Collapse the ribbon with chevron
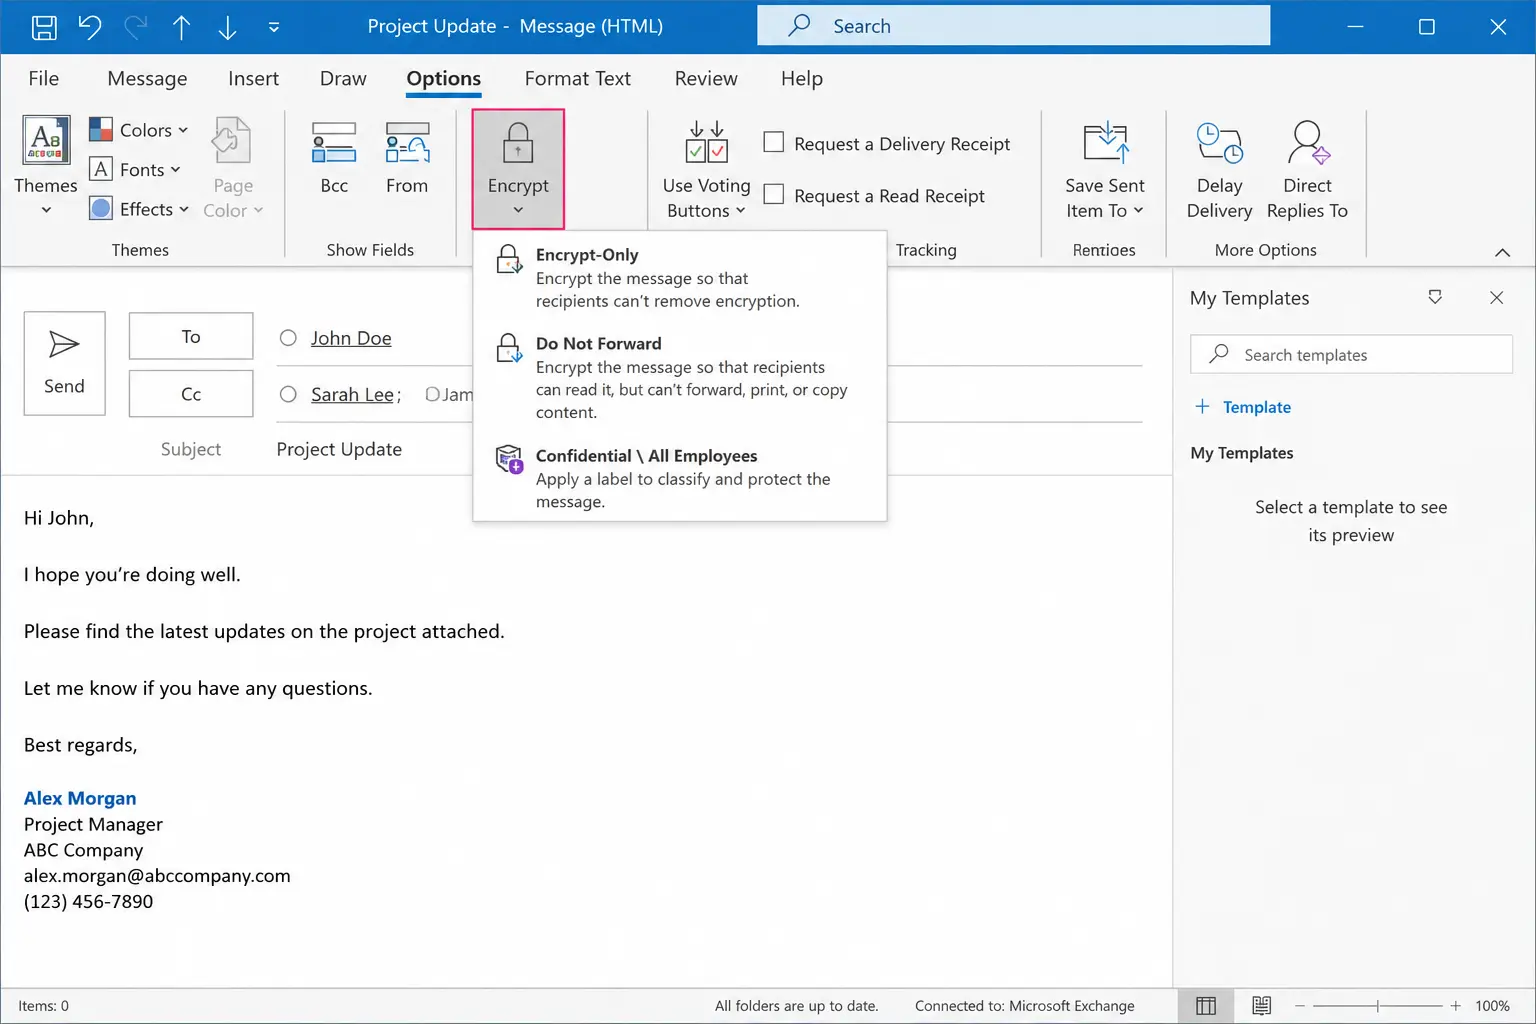1536x1024 pixels. pyautogui.click(x=1502, y=252)
